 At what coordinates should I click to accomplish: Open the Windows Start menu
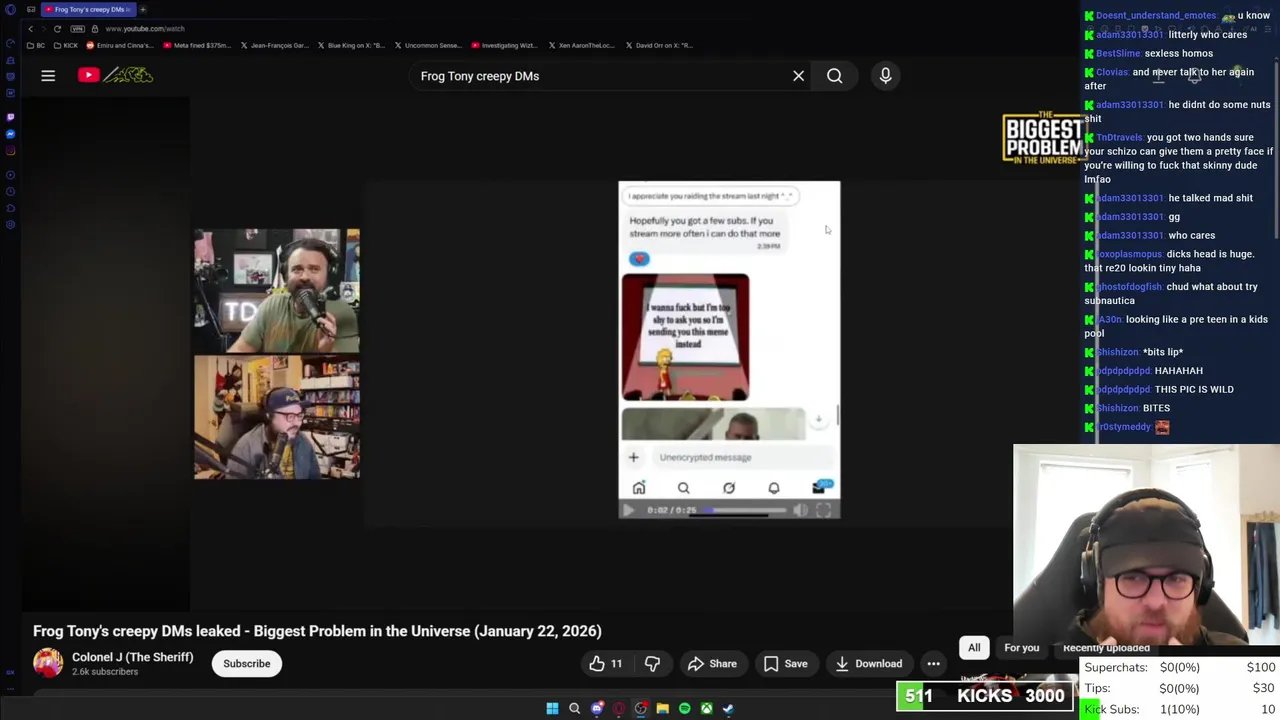(552, 708)
